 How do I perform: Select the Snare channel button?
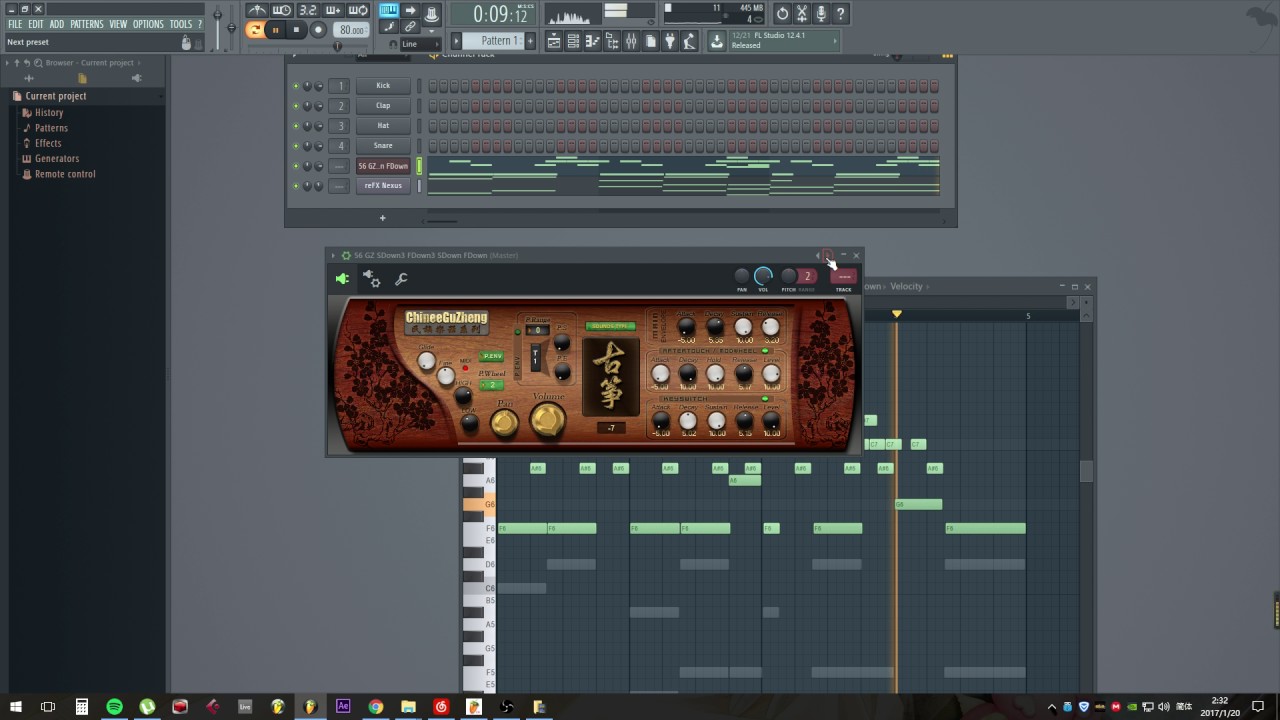point(383,146)
